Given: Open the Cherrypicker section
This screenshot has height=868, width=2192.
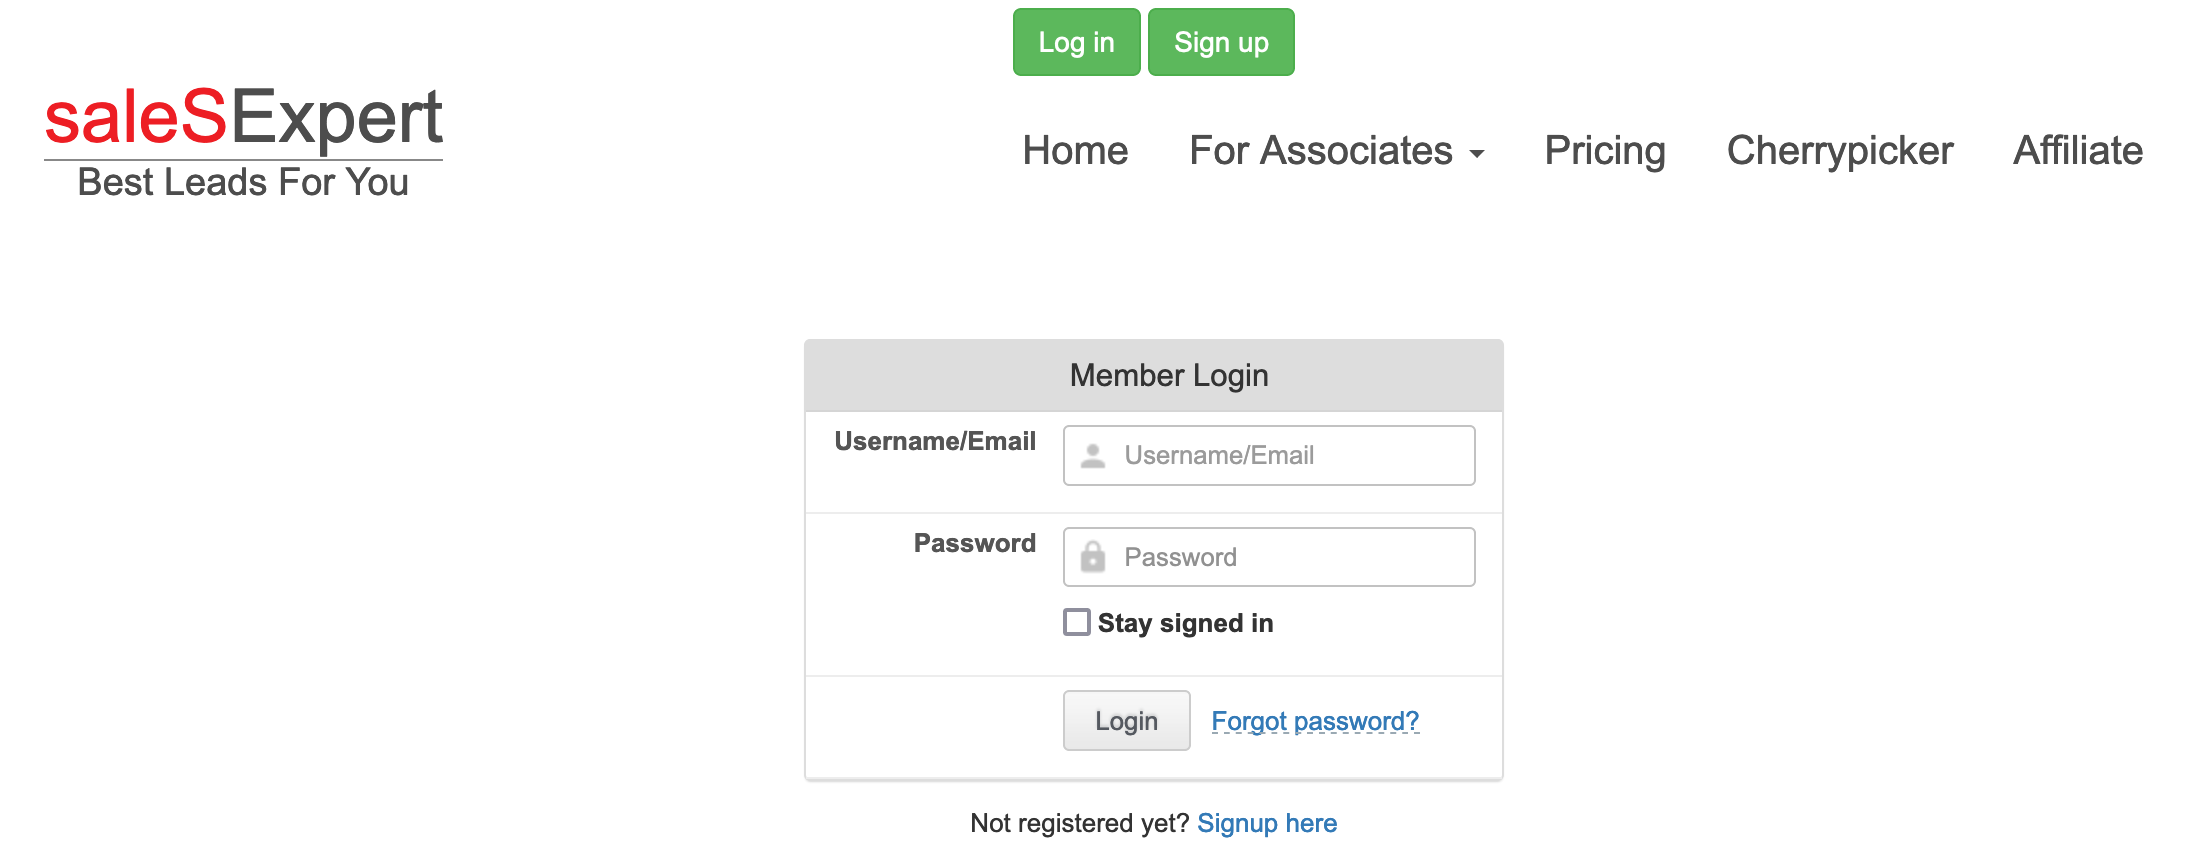Looking at the screenshot, I should pyautogui.click(x=1840, y=151).
